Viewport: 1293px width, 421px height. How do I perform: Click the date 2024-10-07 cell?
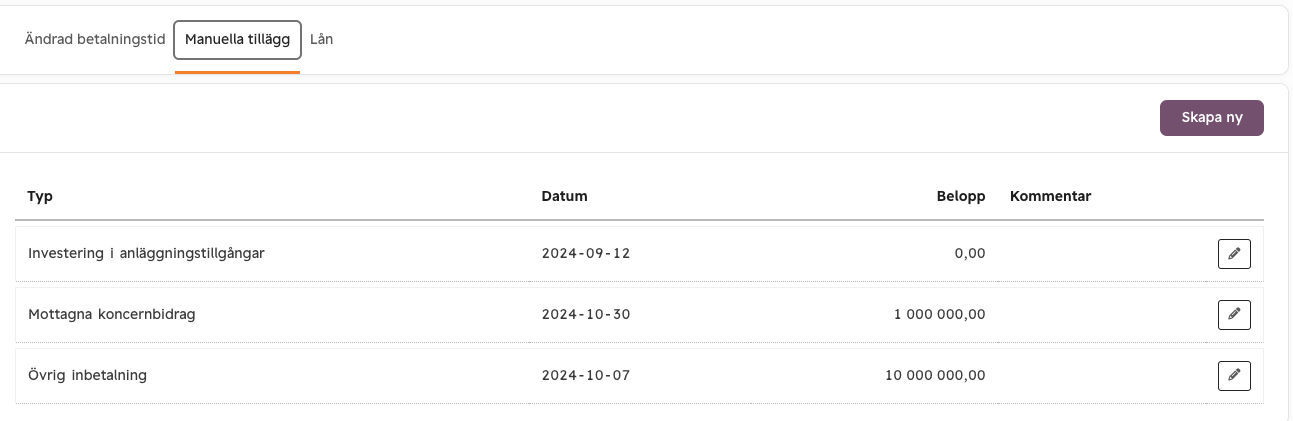point(586,376)
